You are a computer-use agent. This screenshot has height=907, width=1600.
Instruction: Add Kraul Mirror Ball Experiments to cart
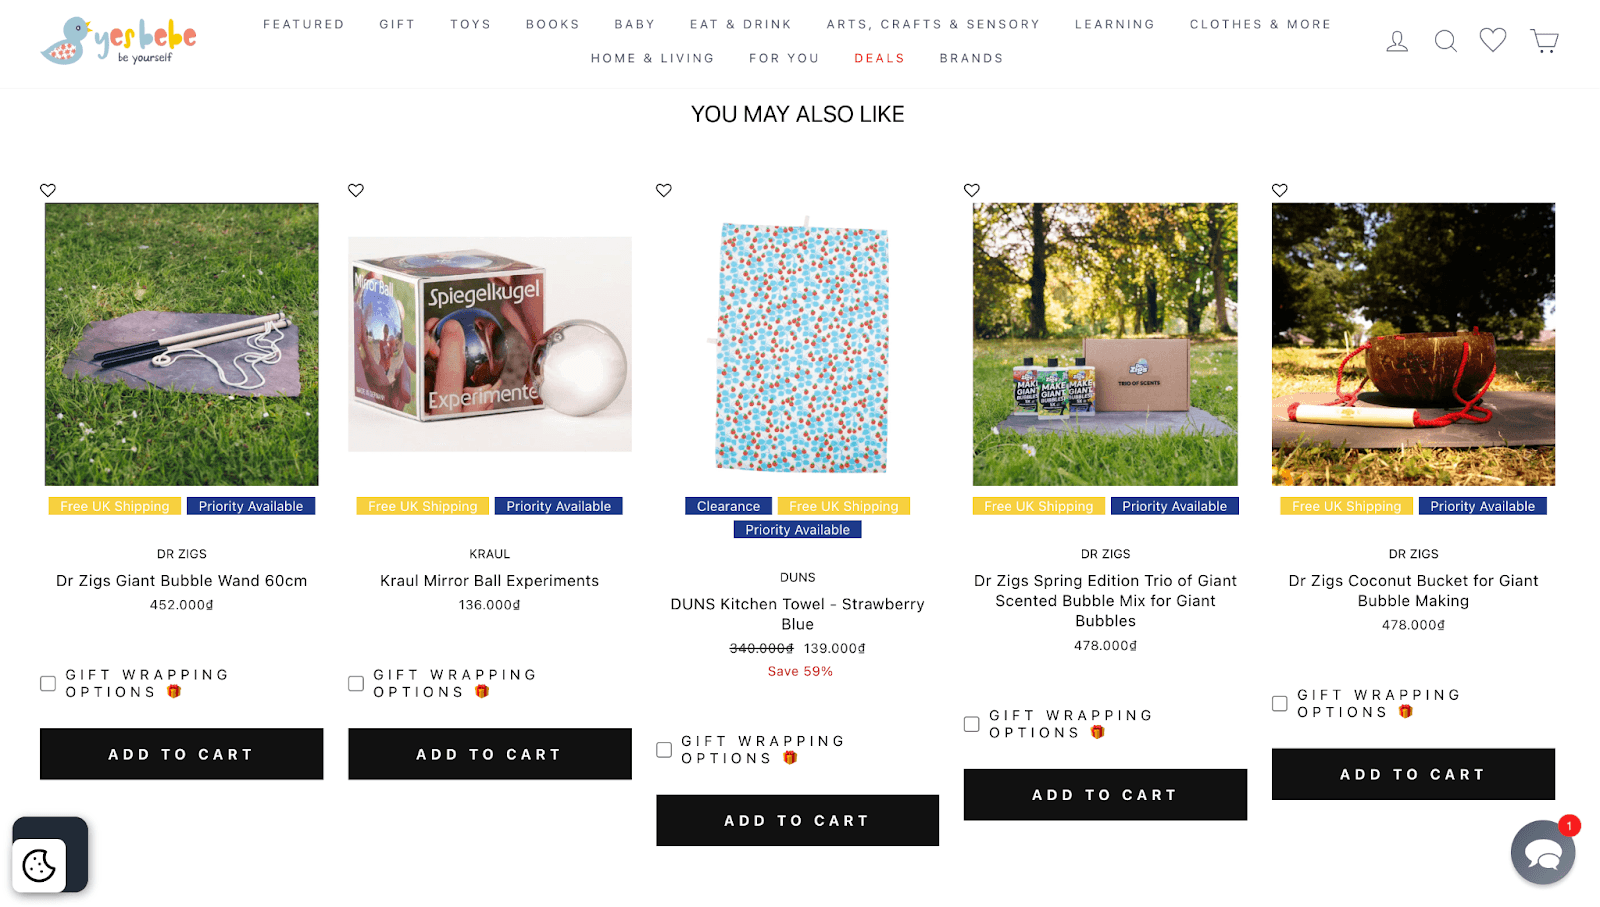(490, 754)
